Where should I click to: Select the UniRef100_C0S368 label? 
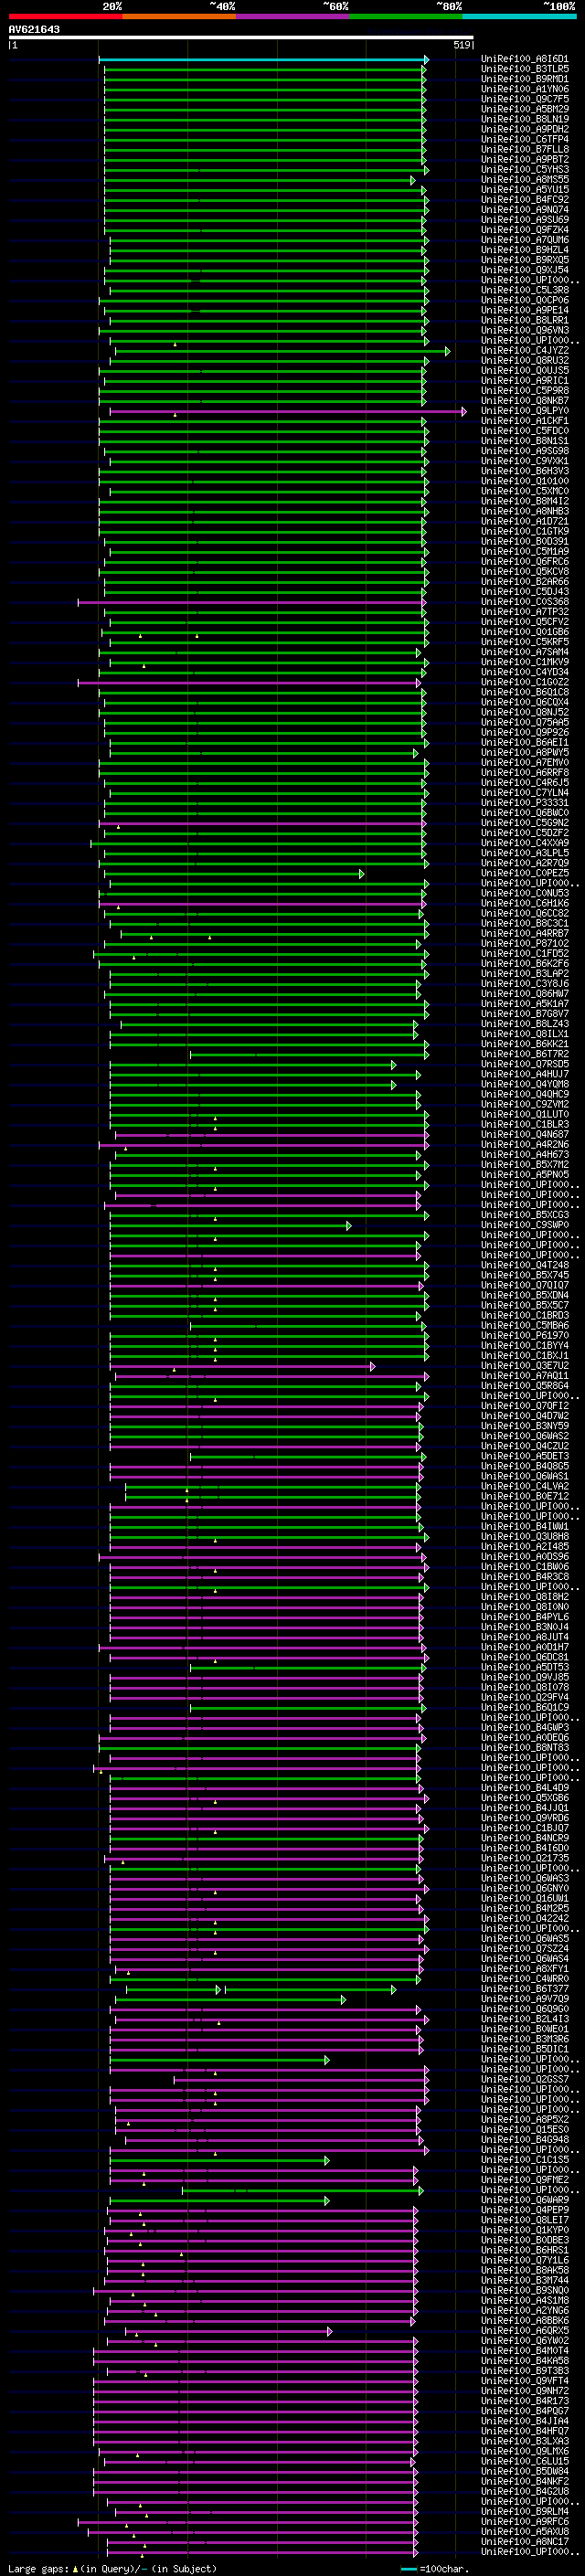coord(524,602)
